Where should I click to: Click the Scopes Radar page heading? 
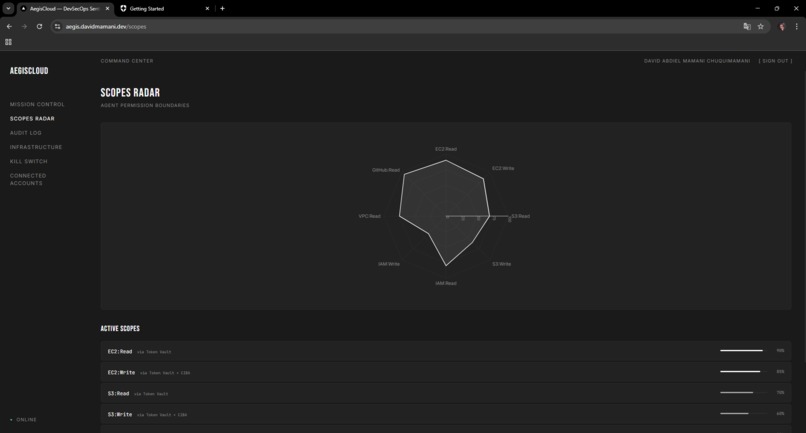coord(130,93)
